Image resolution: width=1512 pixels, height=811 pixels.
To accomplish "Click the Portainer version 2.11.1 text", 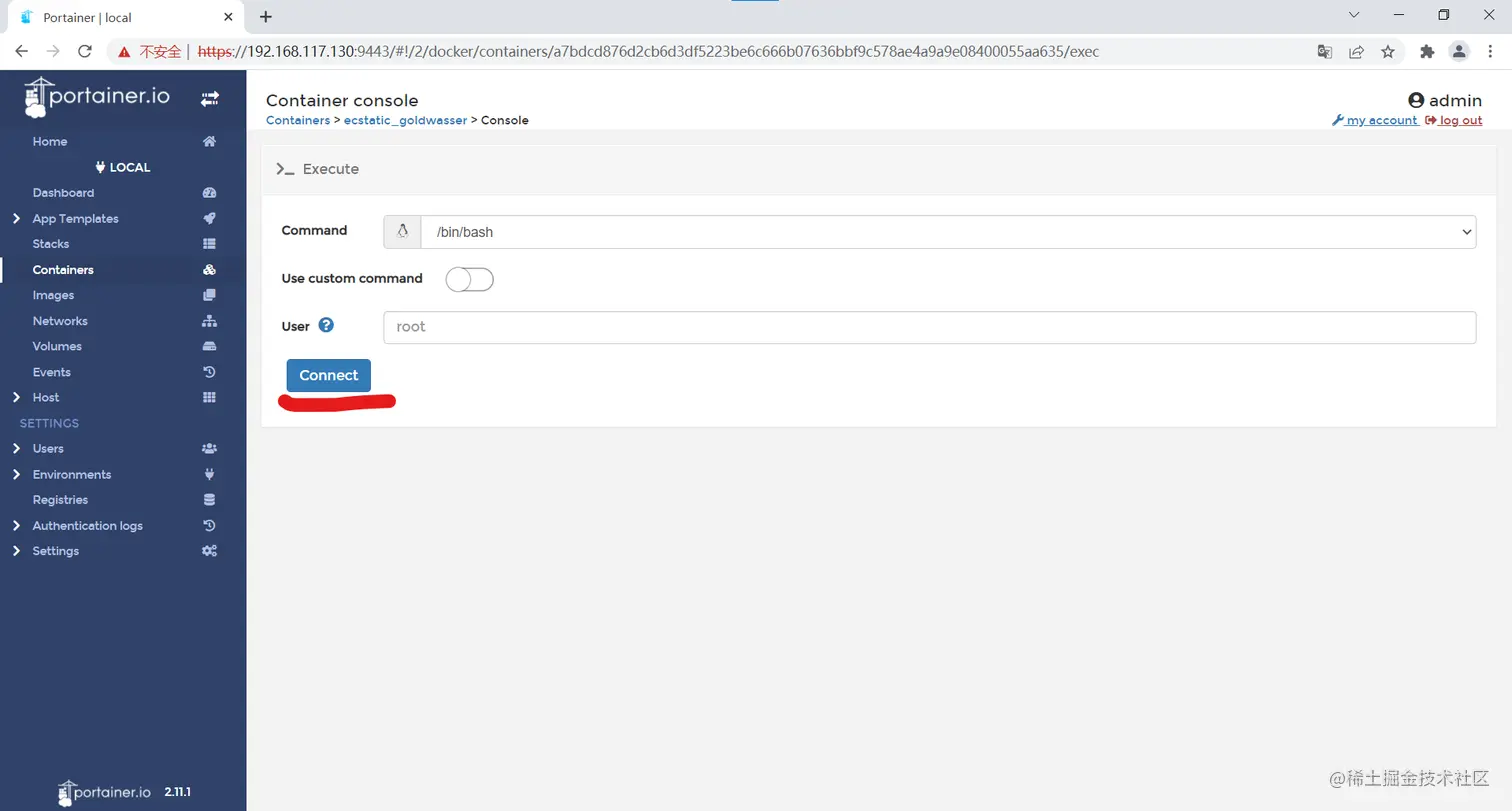I will [178, 792].
